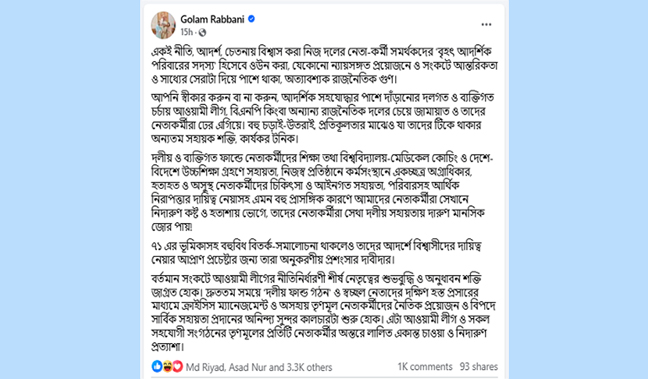This screenshot has height=379, width=648.
Task: Click the blue Like reaction icon
Action: [157, 366]
